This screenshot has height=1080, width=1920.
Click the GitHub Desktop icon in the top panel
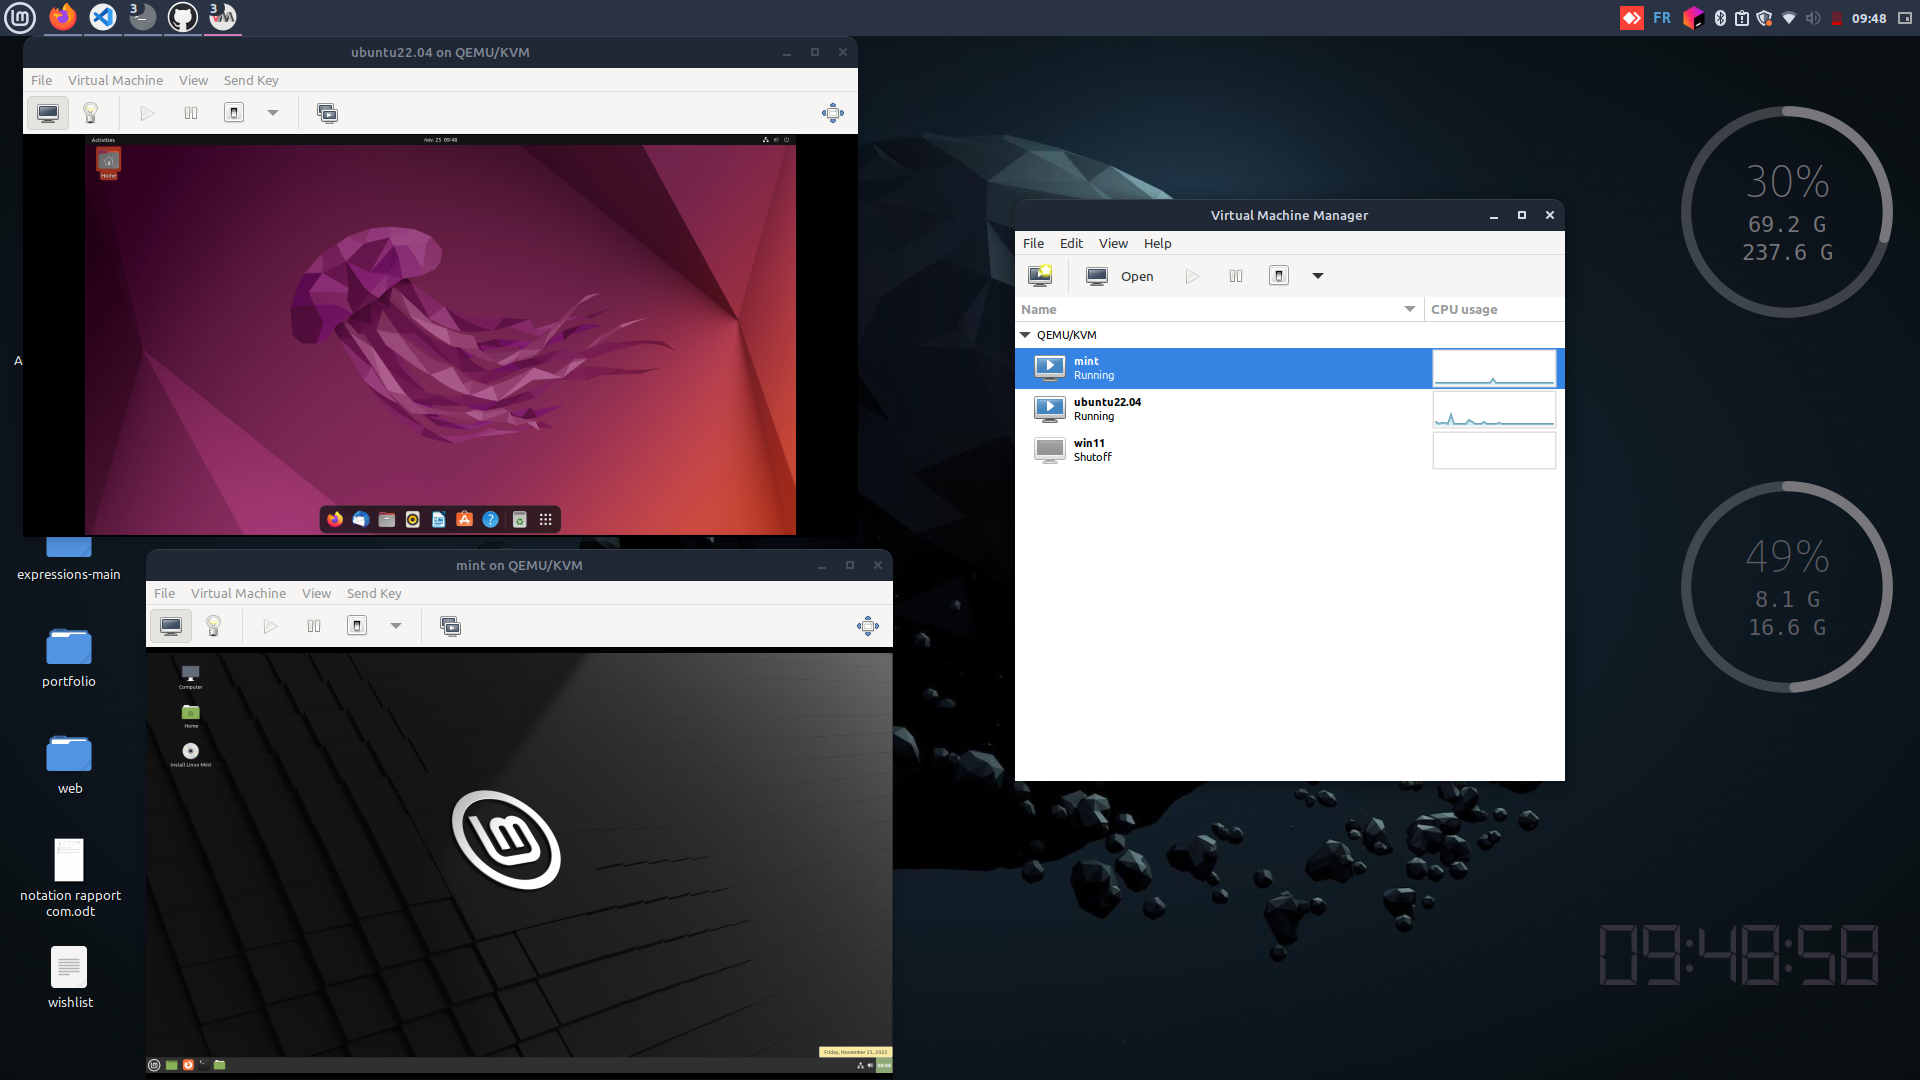click(x=182, y=17)
